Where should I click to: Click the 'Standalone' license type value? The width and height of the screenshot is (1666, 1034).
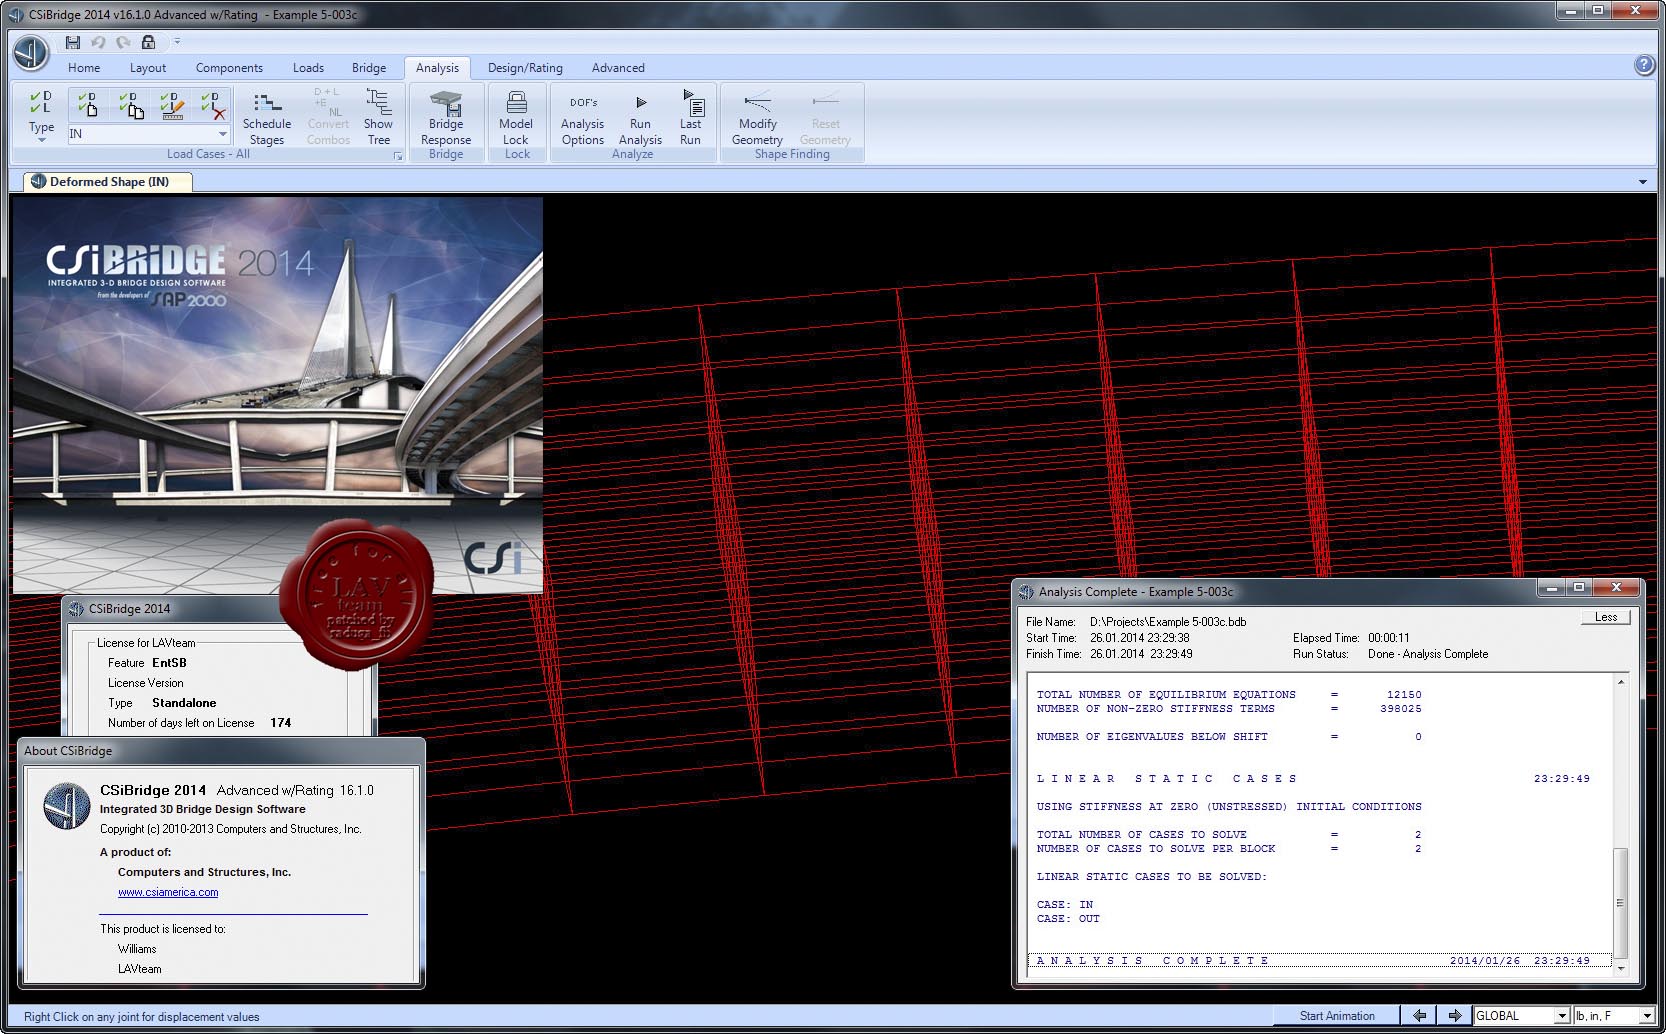click(x=184, y=703)
